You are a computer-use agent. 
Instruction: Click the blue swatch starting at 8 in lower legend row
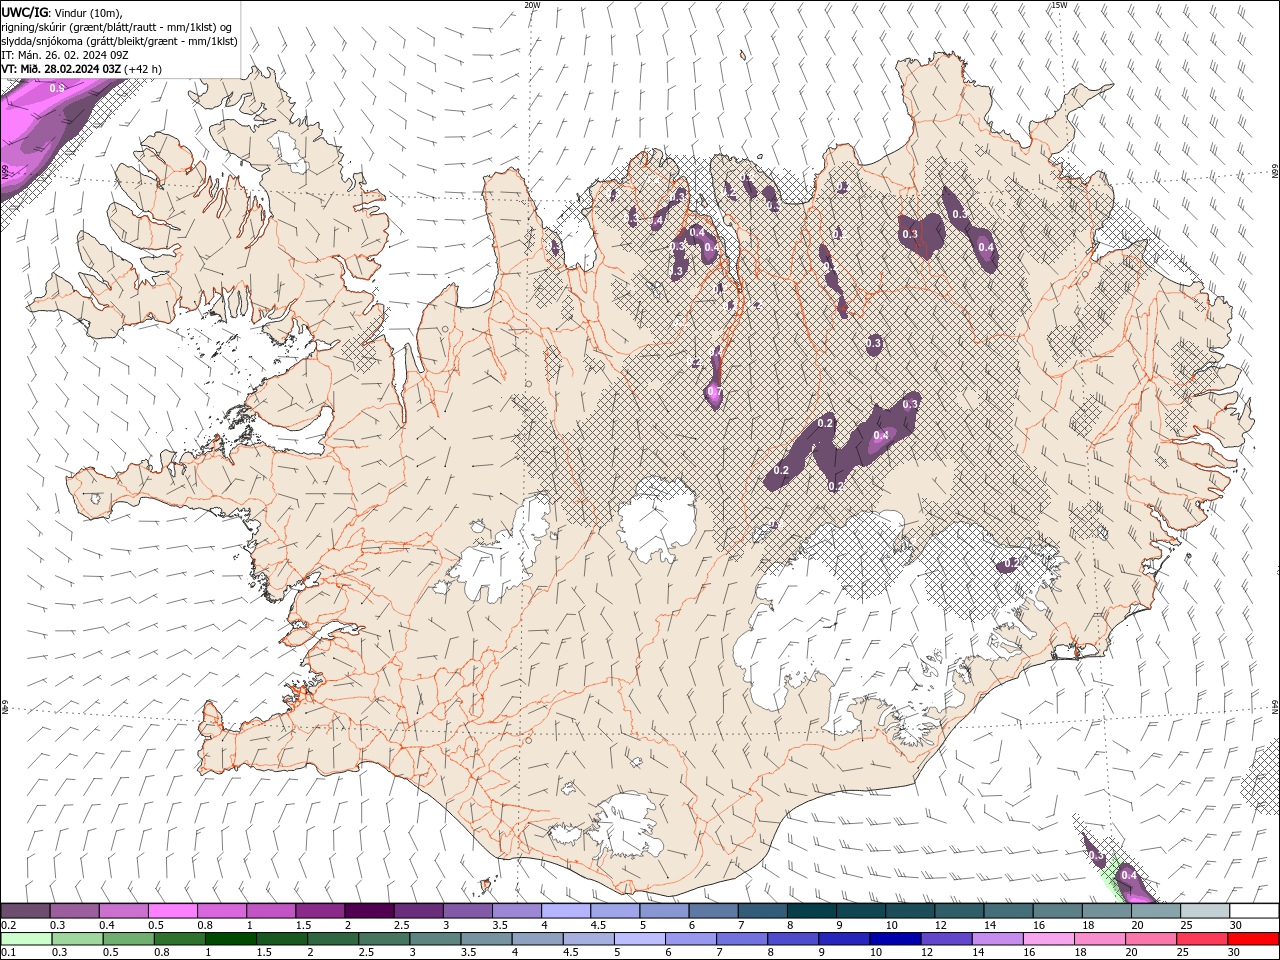[x=793, y=939]
